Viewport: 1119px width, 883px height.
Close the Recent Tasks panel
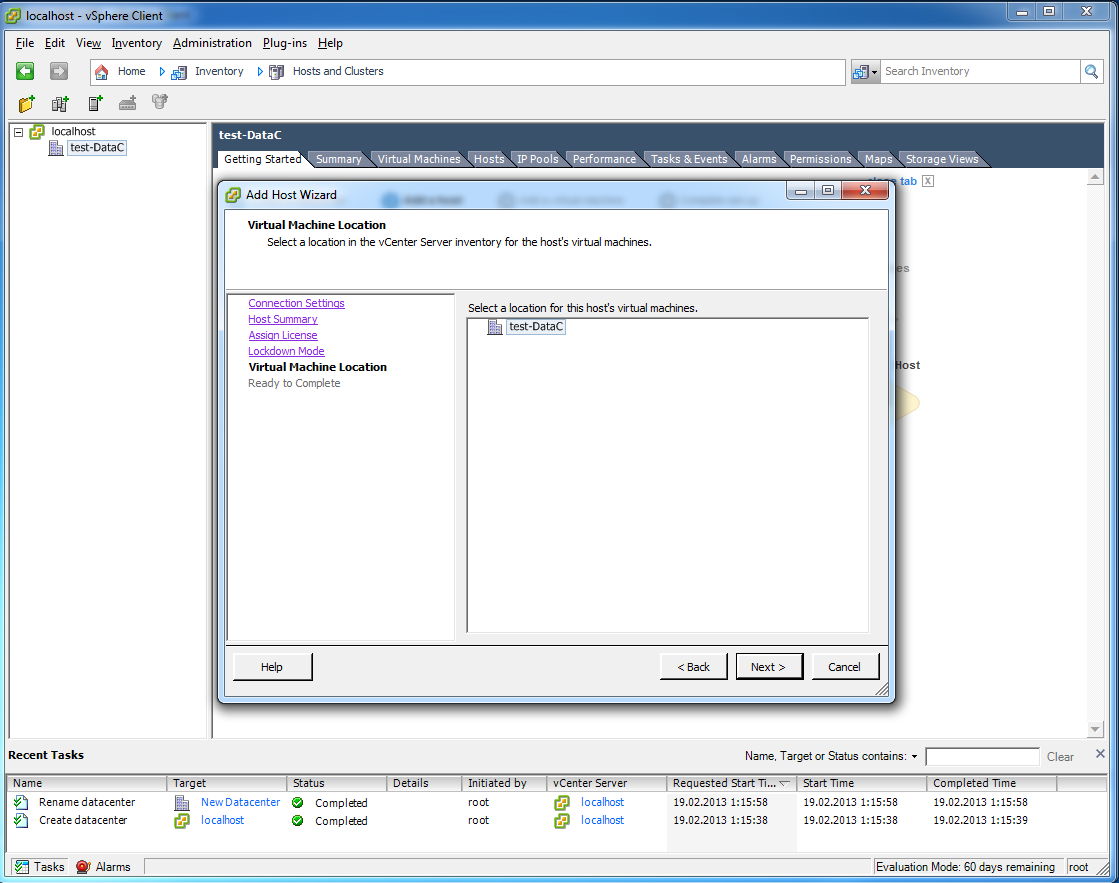pyautogui.click(x=1100, y=754)
